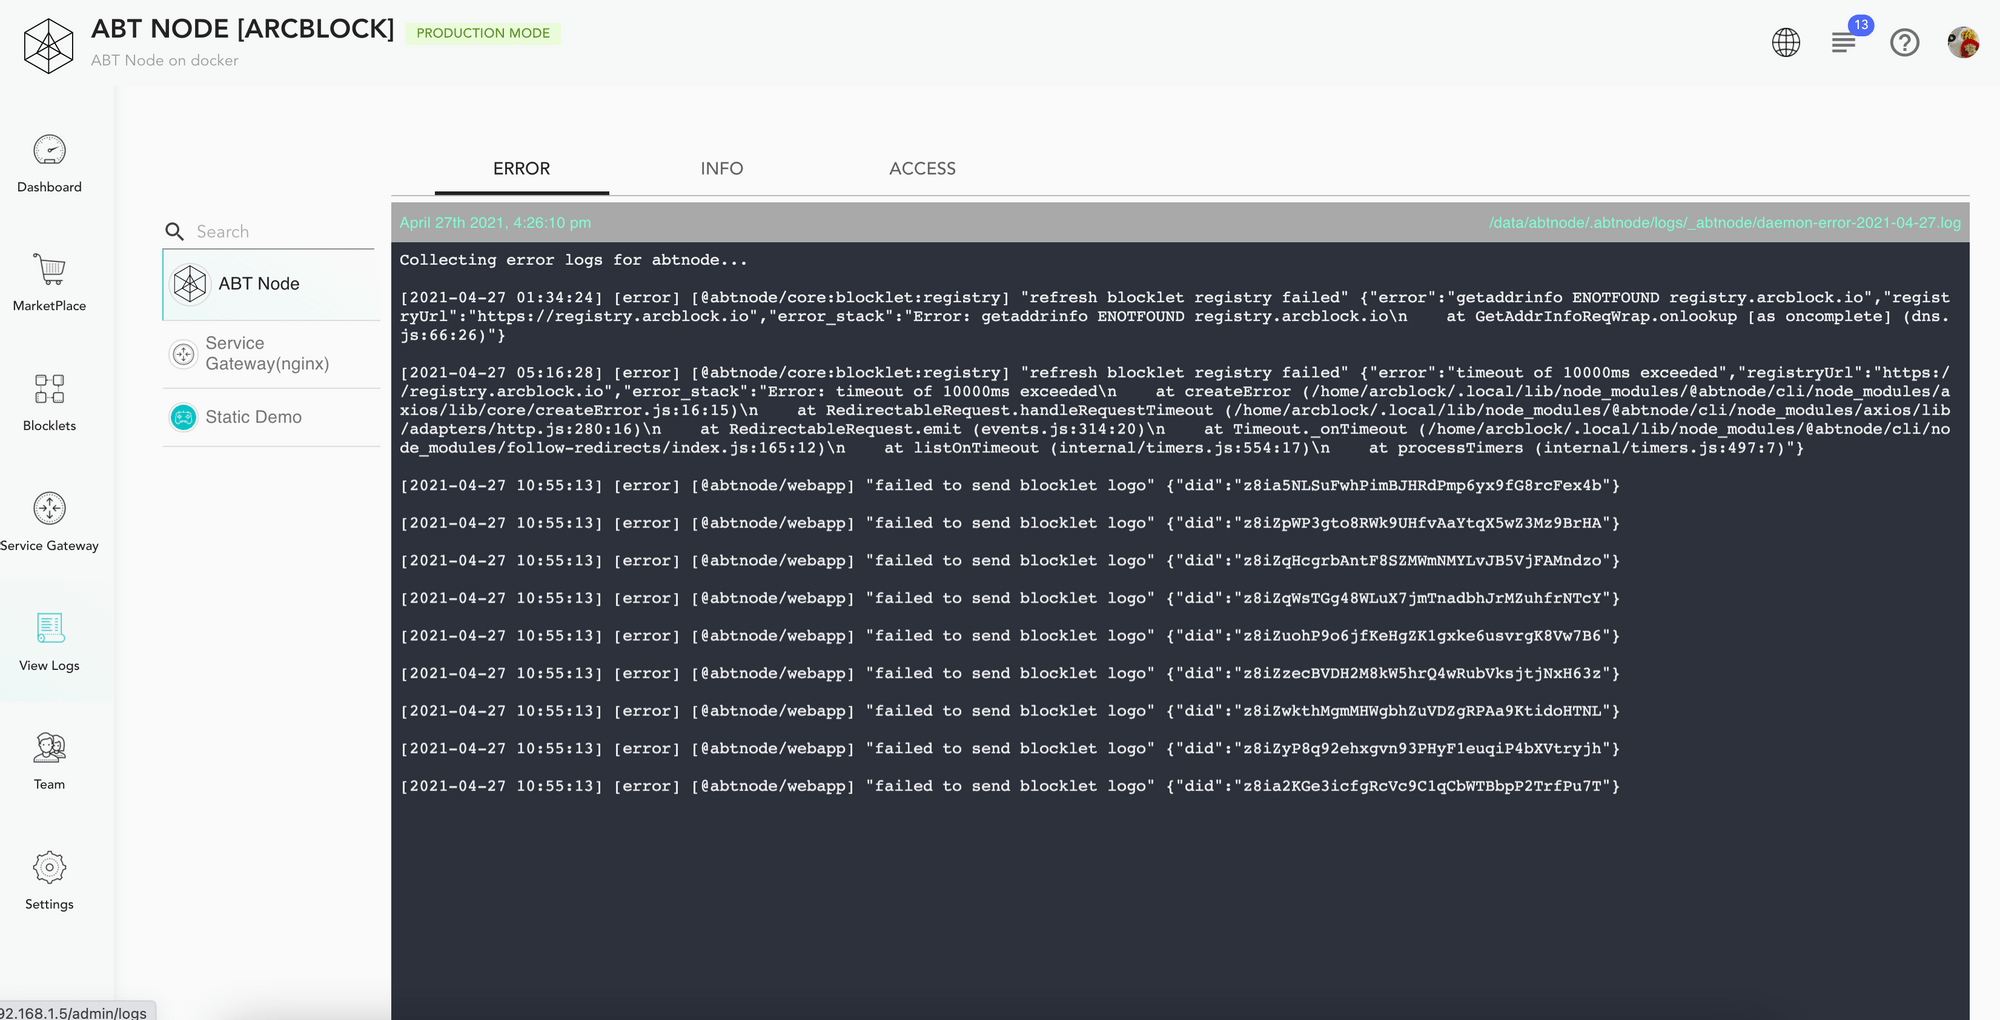Click log line with did z8ia2KGe3icfgRcVc9C1qCbWTBbpP2TrfPu7T
2000x1020 pixels.
1010,787
